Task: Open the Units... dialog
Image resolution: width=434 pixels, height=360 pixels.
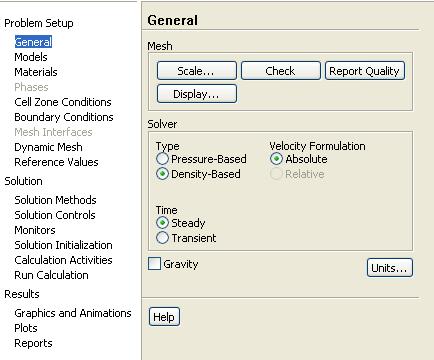Action: point(389,268)
